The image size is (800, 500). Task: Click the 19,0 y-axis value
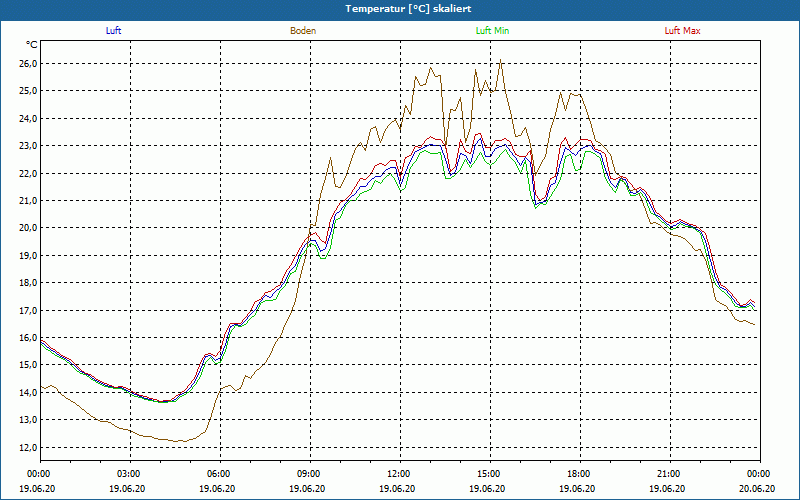point(29,256)
